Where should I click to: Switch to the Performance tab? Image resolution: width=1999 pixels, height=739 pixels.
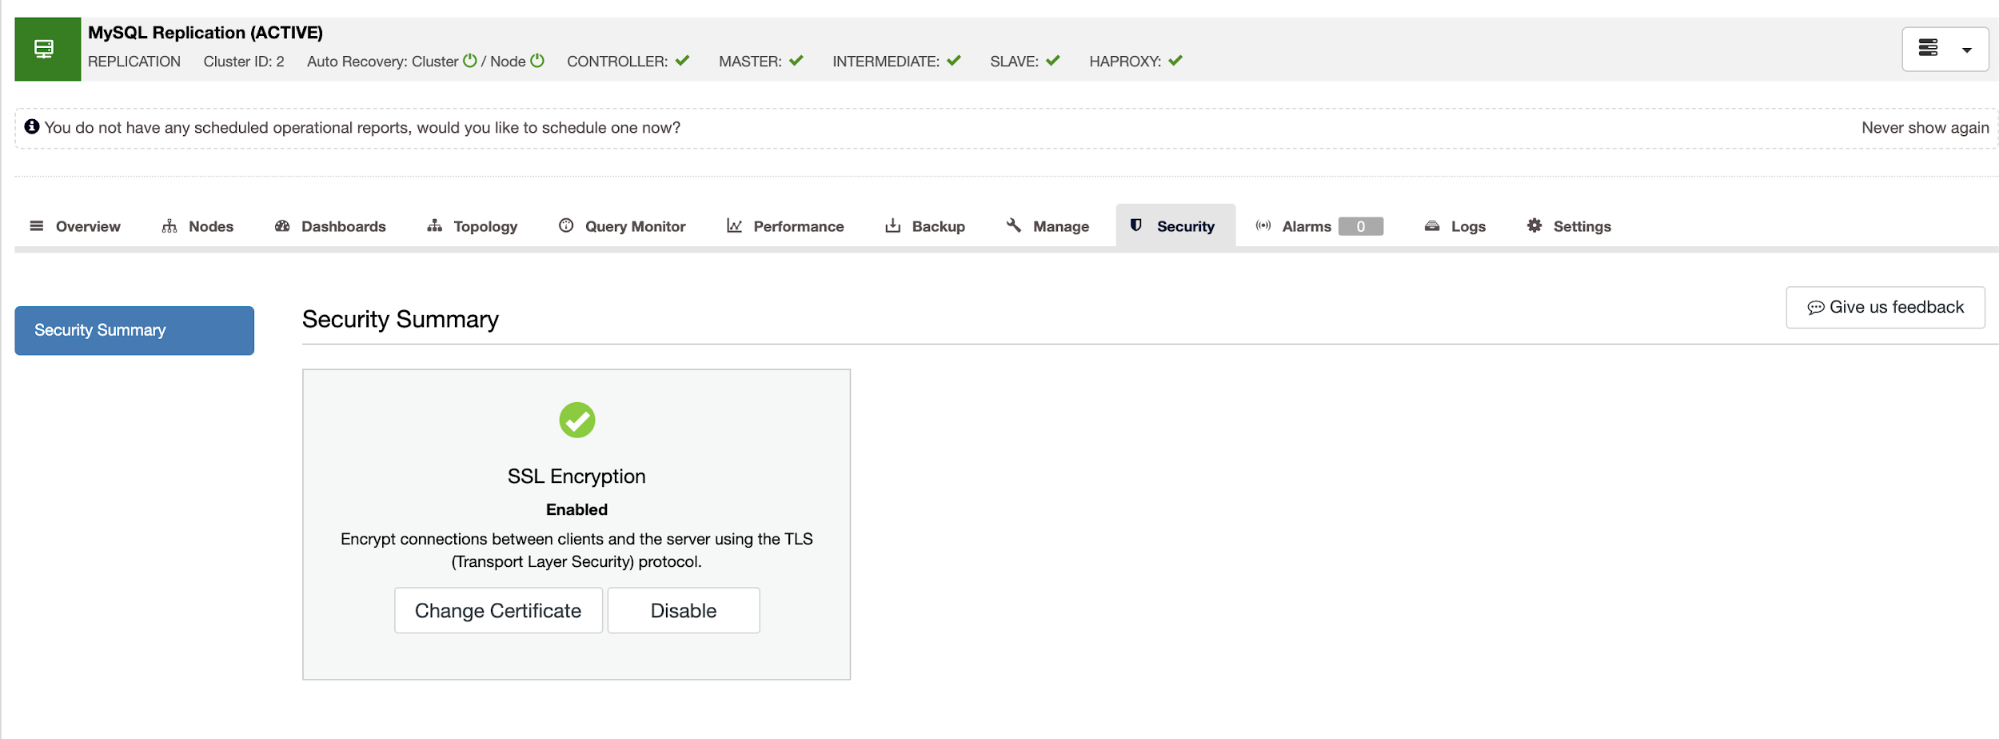[x=785, y=226]
